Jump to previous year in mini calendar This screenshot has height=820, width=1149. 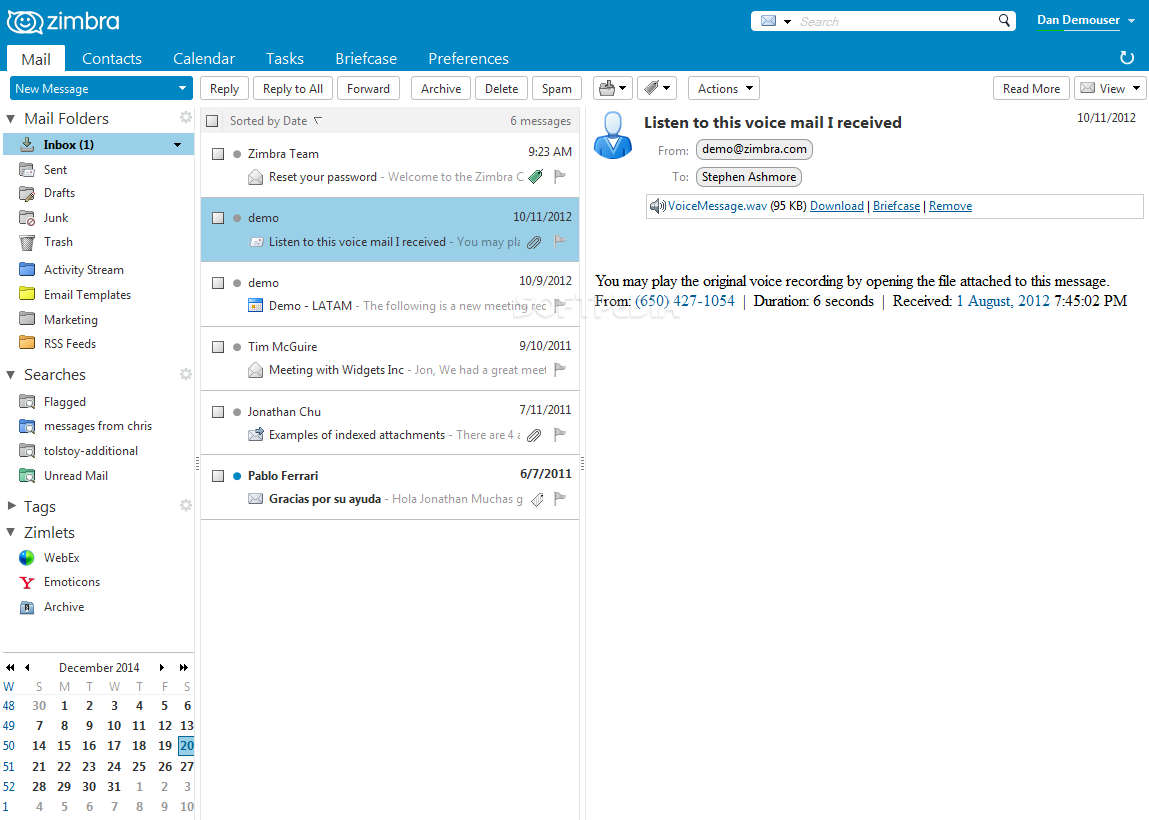tap(10, 668)
